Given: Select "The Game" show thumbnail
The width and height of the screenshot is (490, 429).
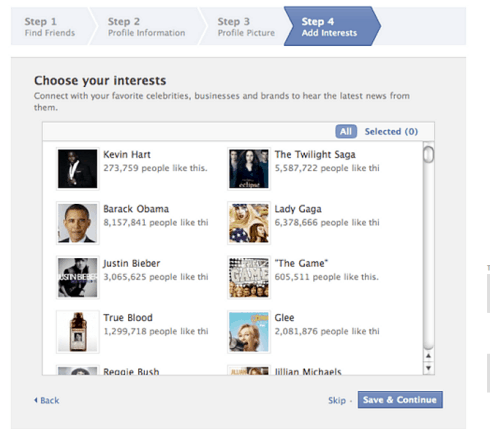Looking at the screenshot, I should [x=249, y=277].
